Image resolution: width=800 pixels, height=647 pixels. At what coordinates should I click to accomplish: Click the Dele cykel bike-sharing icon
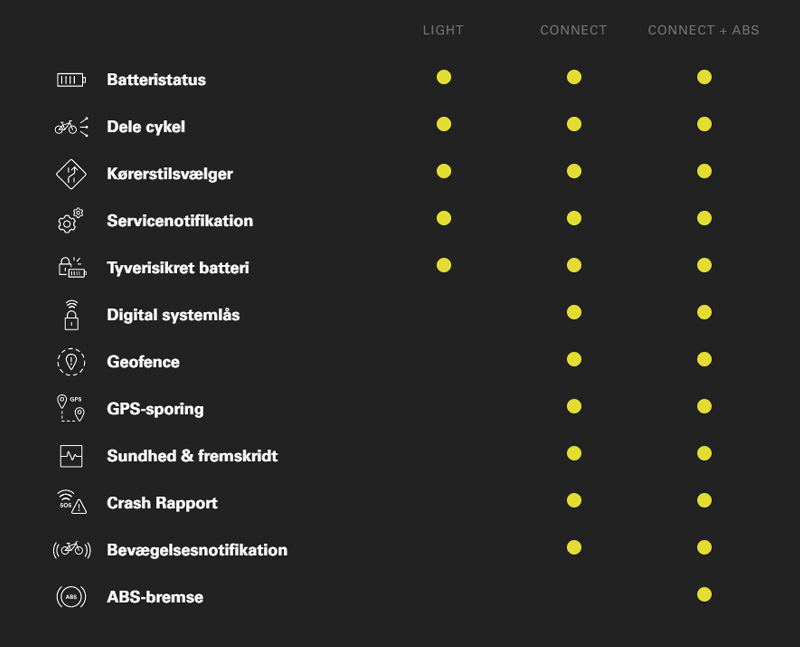(x=71, y=127)
